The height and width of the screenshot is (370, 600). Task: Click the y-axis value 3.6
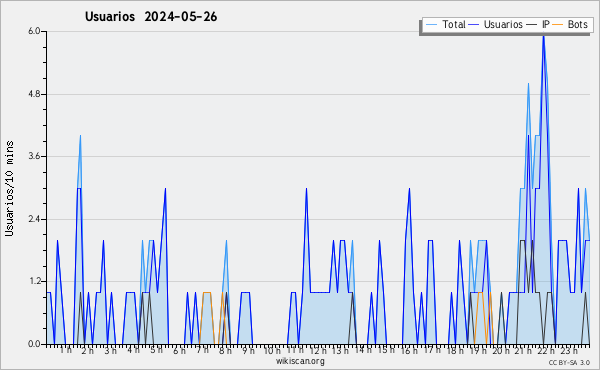(34, 156)
